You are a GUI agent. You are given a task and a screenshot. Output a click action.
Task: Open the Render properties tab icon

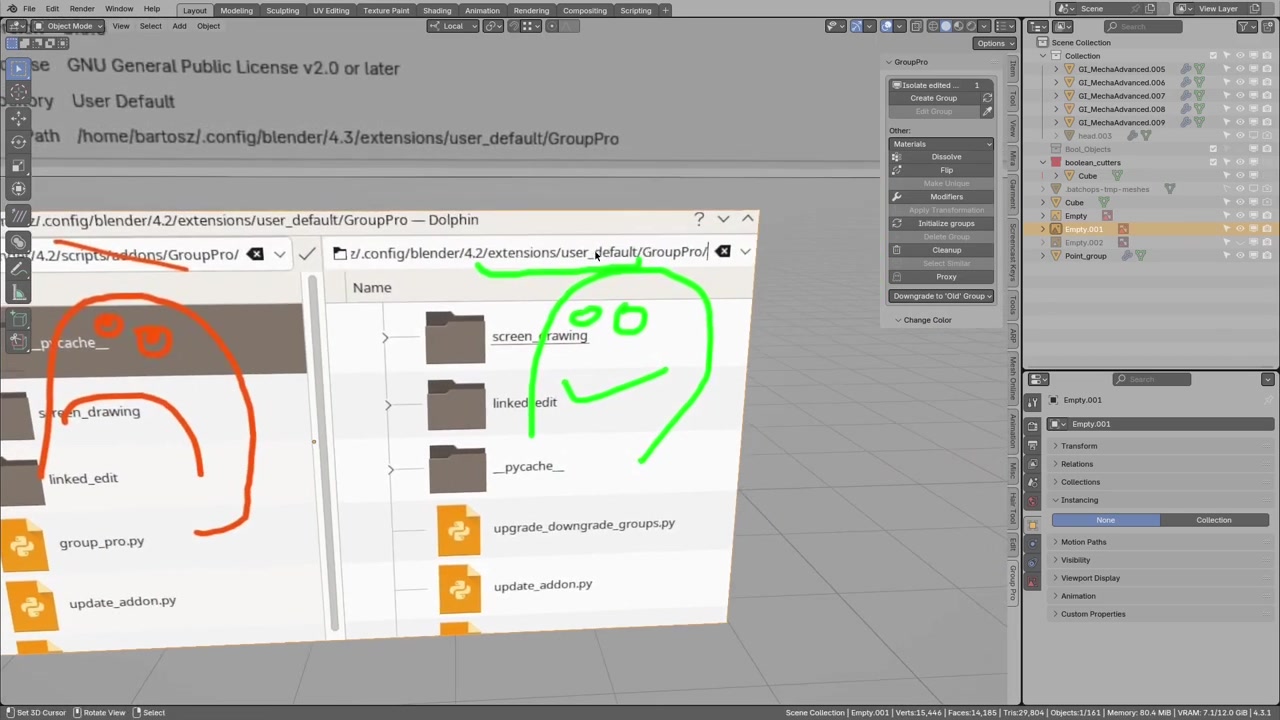click(x=1033, y=424)
